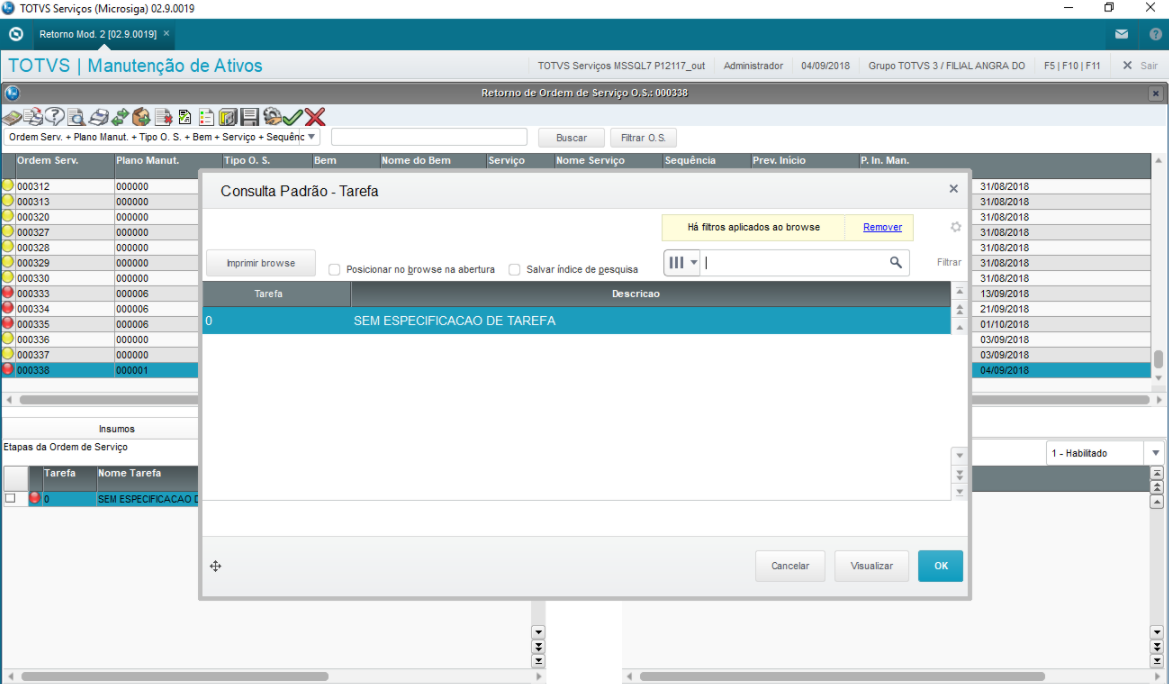Select order row 000333
This screenshot has width=1169, height=684.
click(x=100, y=294)
